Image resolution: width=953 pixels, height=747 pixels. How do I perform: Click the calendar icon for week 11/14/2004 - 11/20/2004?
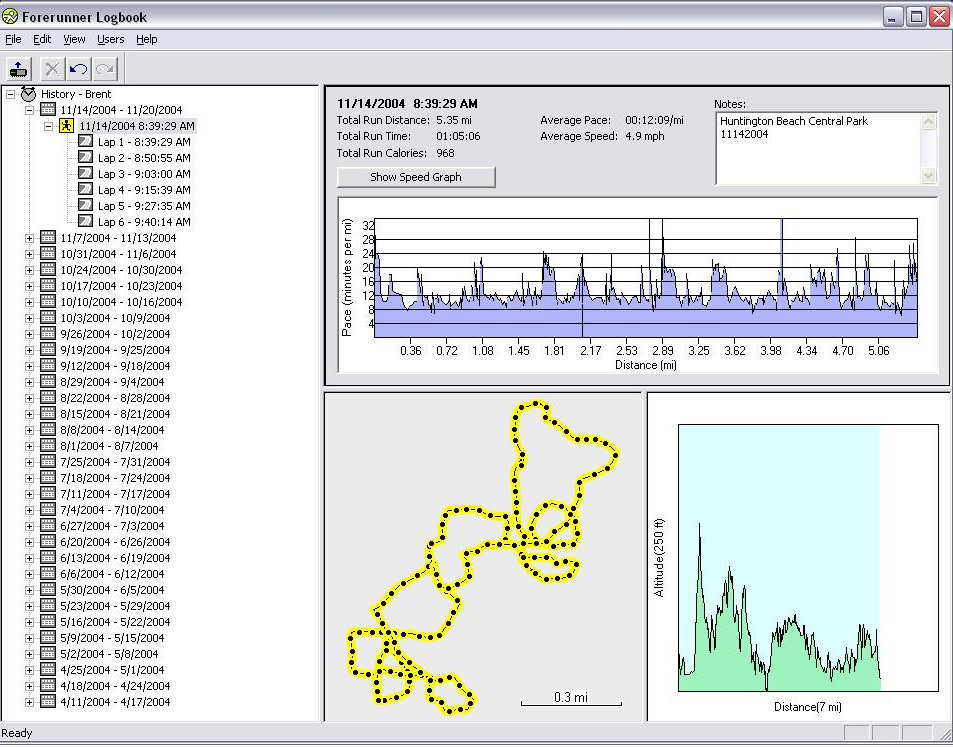click(x=47, y=109)
